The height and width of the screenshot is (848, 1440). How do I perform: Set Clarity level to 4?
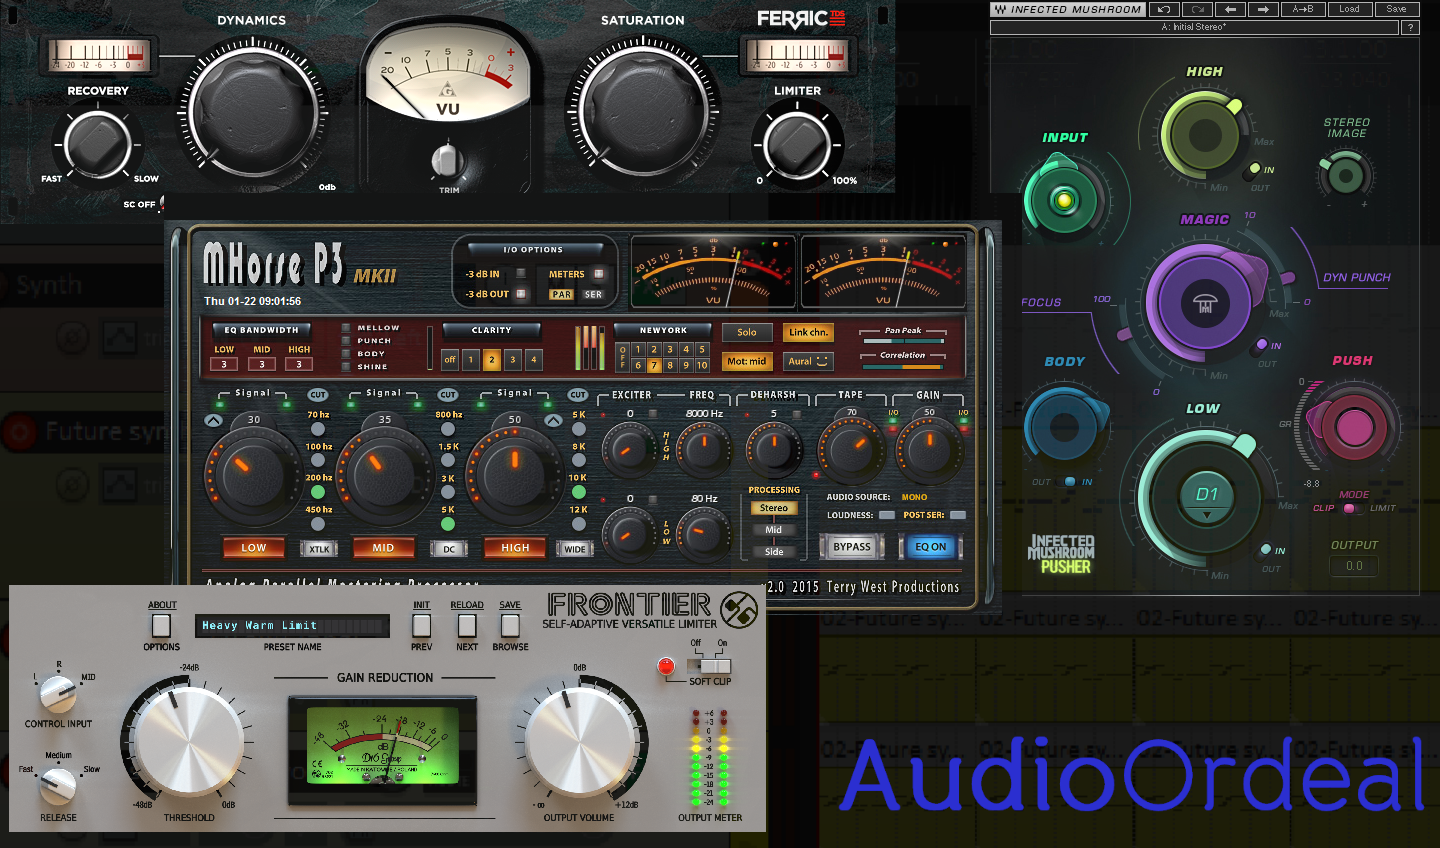[534, 359]
